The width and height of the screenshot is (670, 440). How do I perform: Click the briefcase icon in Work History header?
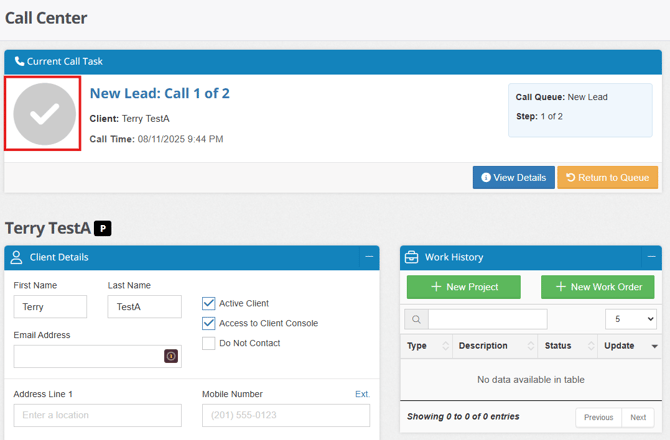point(411,257)
